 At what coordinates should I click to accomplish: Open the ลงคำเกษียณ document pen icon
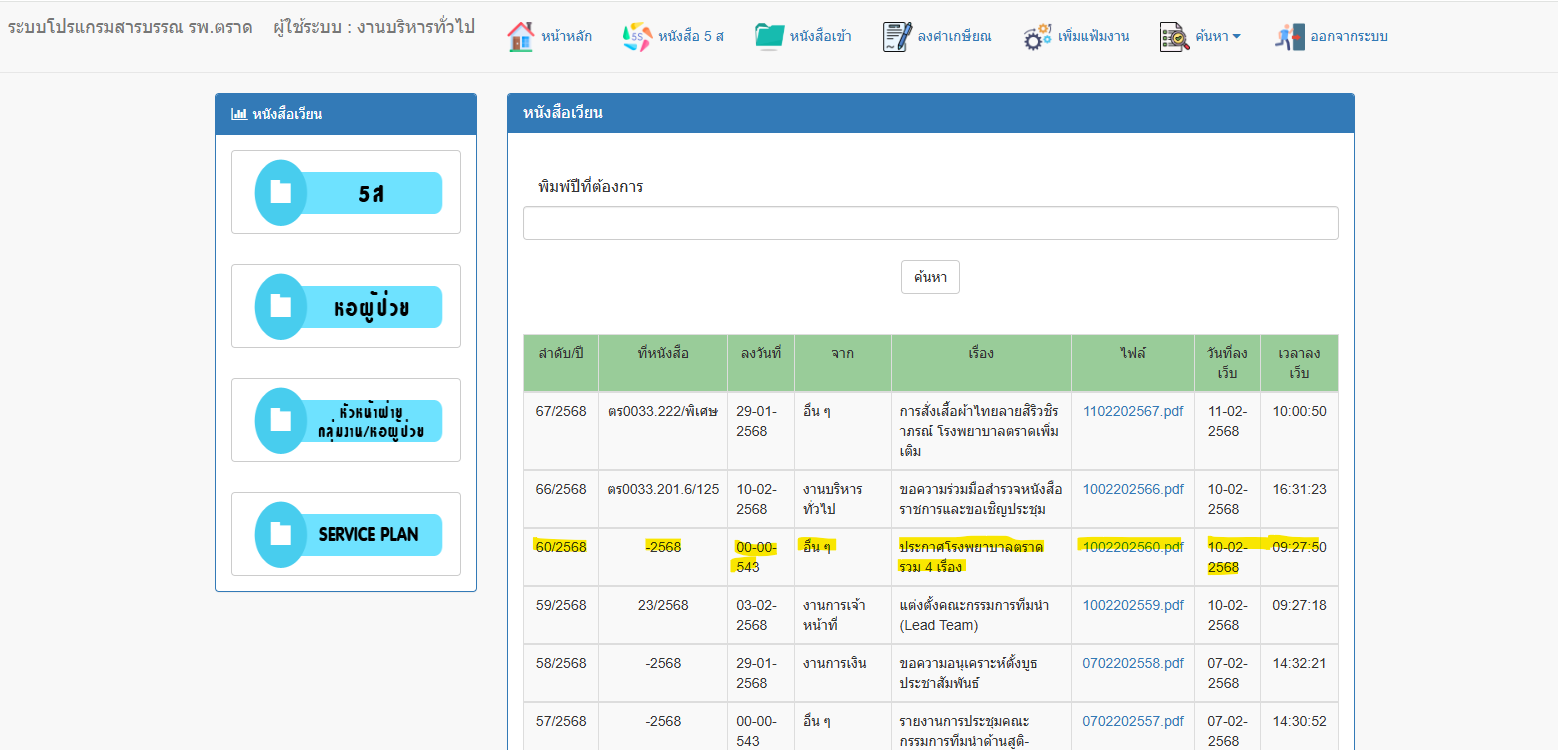point(897,37)
